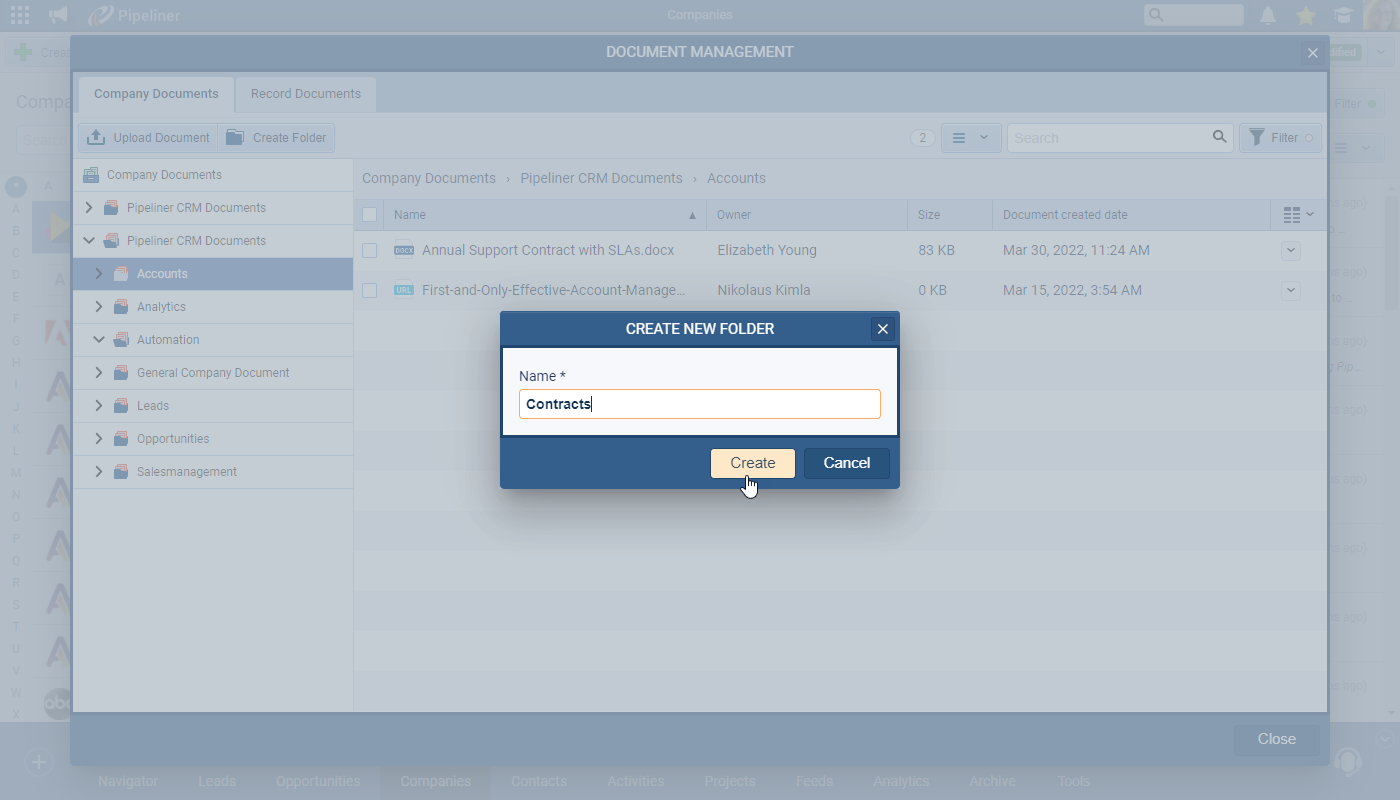Click the notifications bell icon
The height and width of the screenshot is (800, 1400).
pyautogui.click(x=1268, y=15)
